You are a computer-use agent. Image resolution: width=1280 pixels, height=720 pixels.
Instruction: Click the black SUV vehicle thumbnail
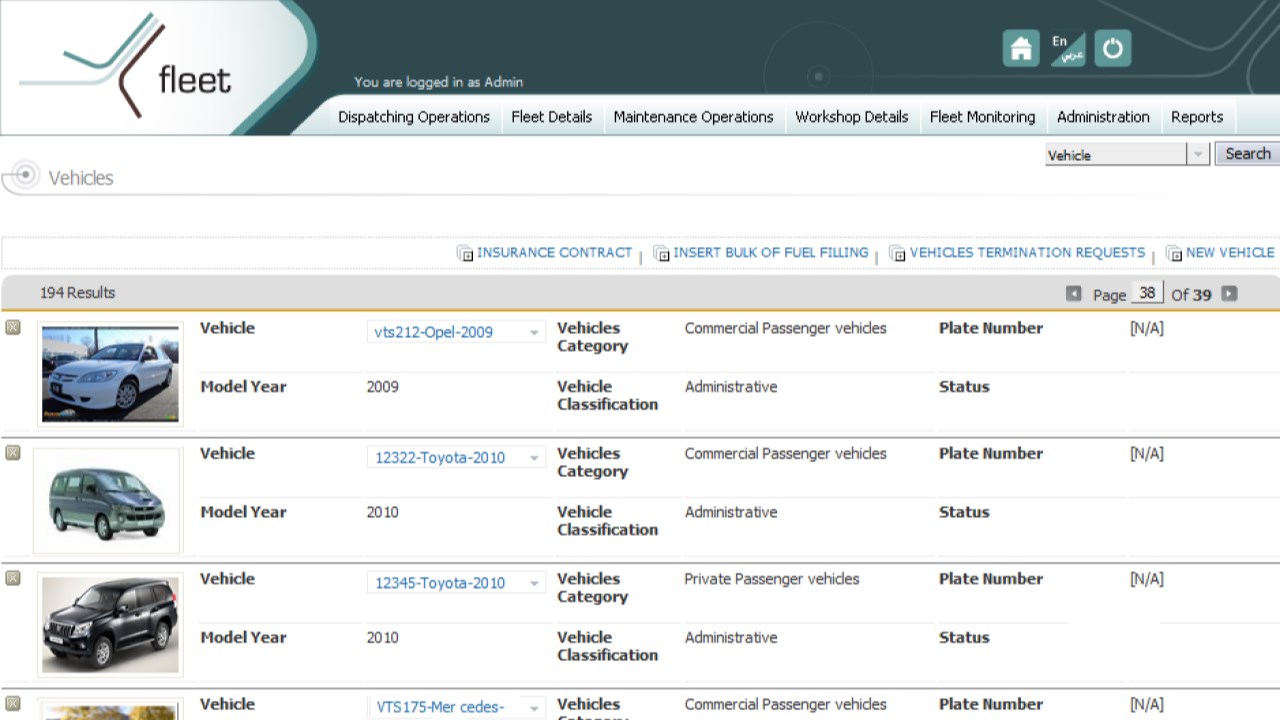pyautogui.click(x=110, y=625)
